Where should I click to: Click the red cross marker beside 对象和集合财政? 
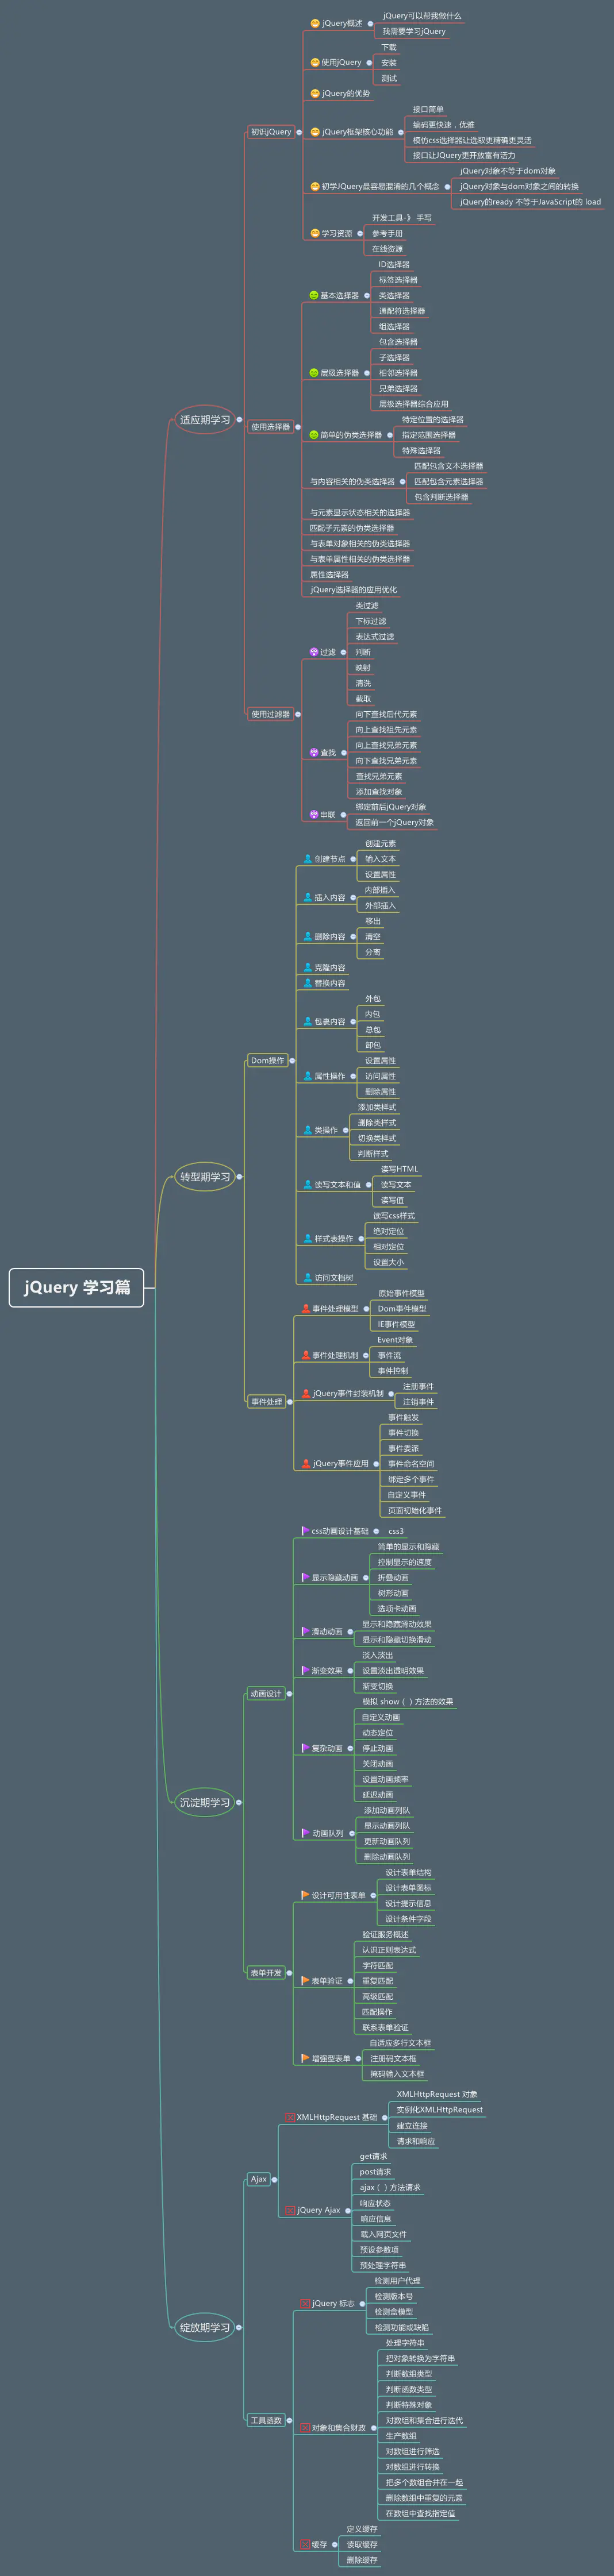(x=305, y=2428)
